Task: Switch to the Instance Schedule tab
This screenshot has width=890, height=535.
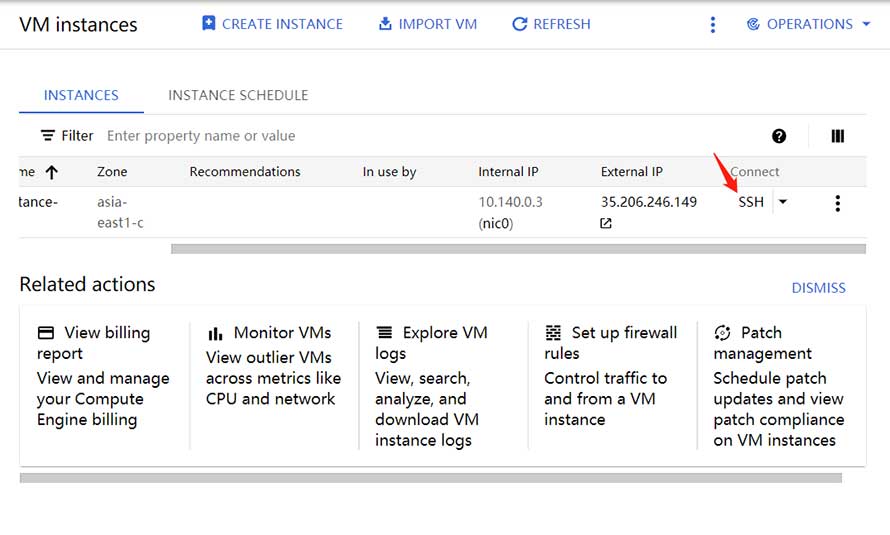Action: point(238,95)
